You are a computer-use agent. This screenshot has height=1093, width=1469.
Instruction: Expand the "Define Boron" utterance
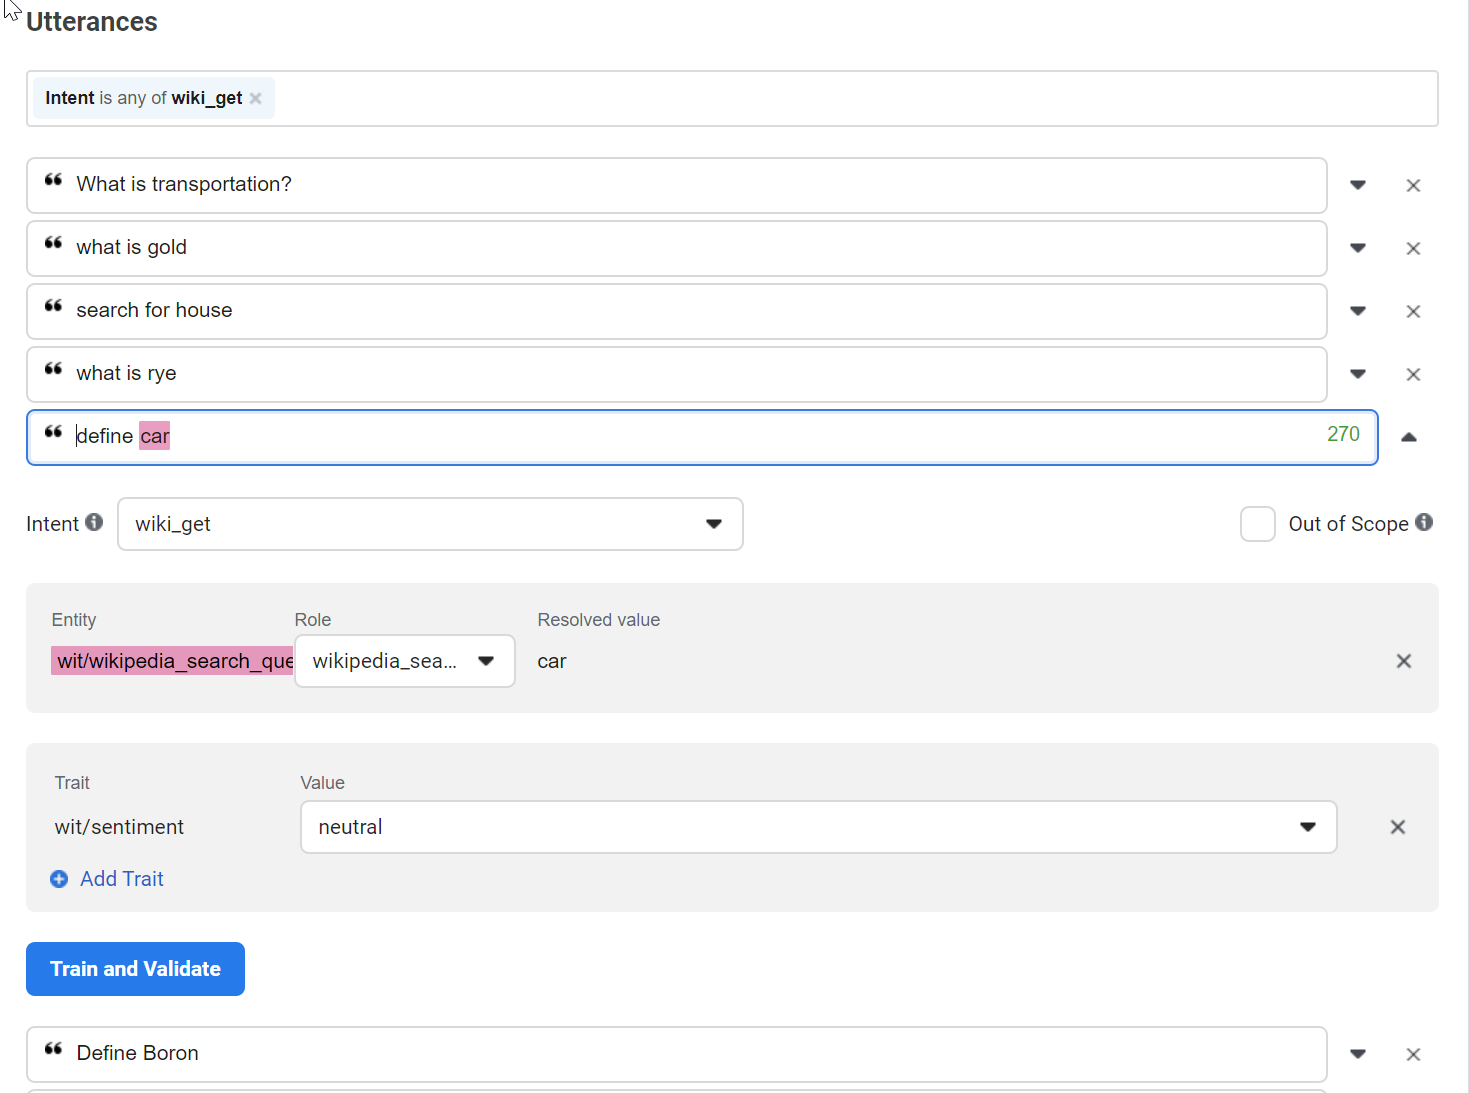[1357, 1054]
